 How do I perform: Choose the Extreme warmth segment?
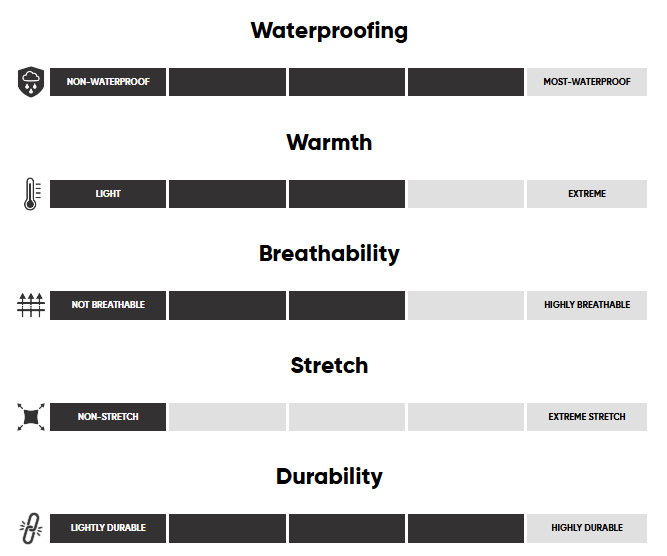point(587,194)
